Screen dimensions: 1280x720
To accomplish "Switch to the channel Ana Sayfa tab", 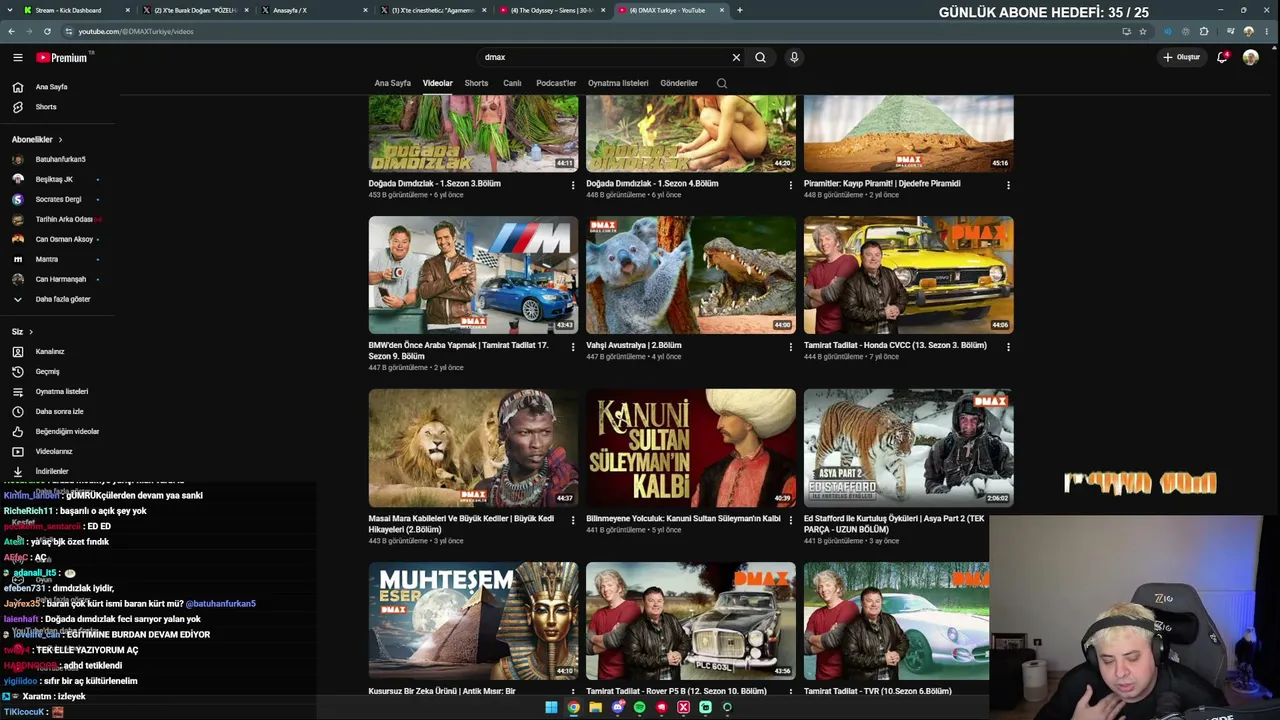I will pos(392,83).
